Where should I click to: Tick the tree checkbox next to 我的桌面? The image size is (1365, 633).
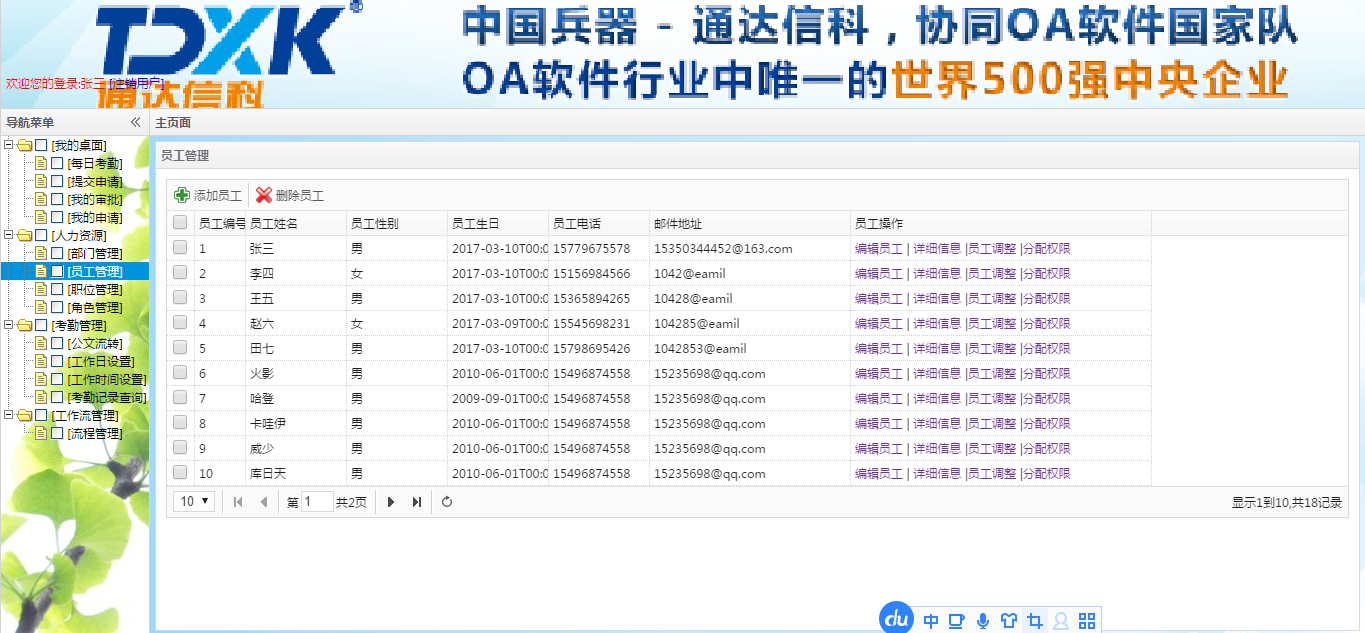tap(41, 146)
